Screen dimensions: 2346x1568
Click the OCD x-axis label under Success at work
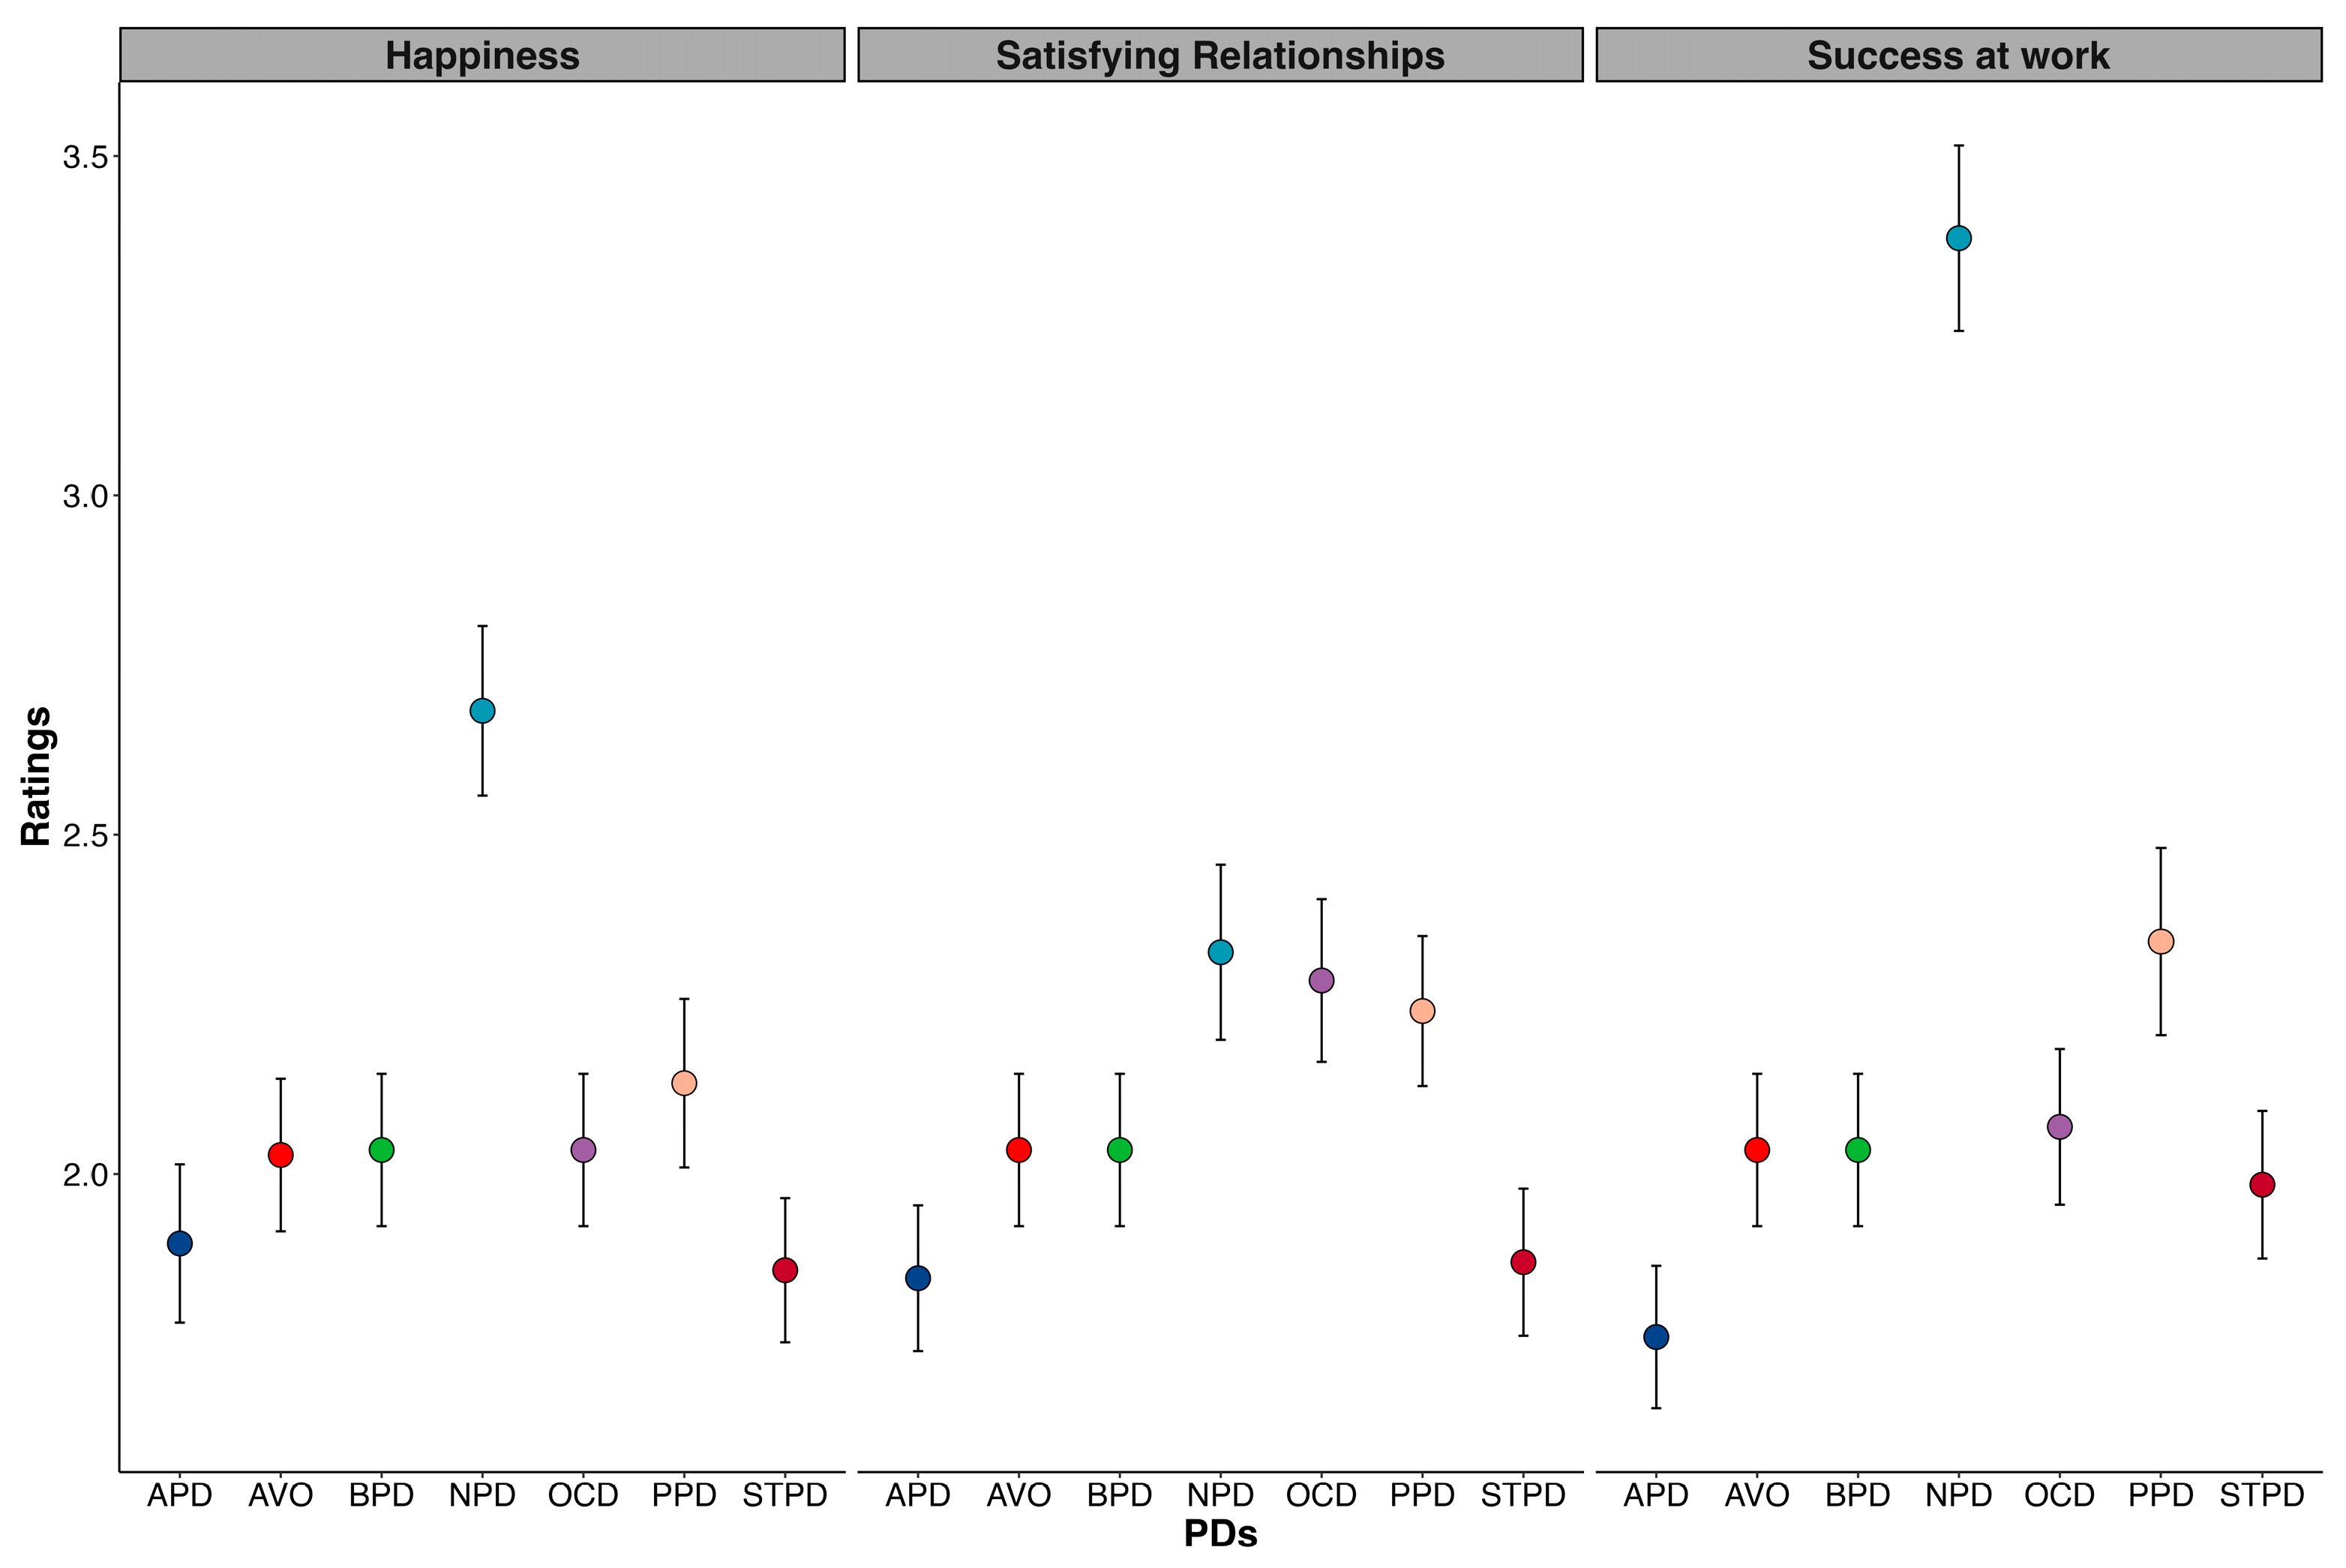point(2059,1495)
